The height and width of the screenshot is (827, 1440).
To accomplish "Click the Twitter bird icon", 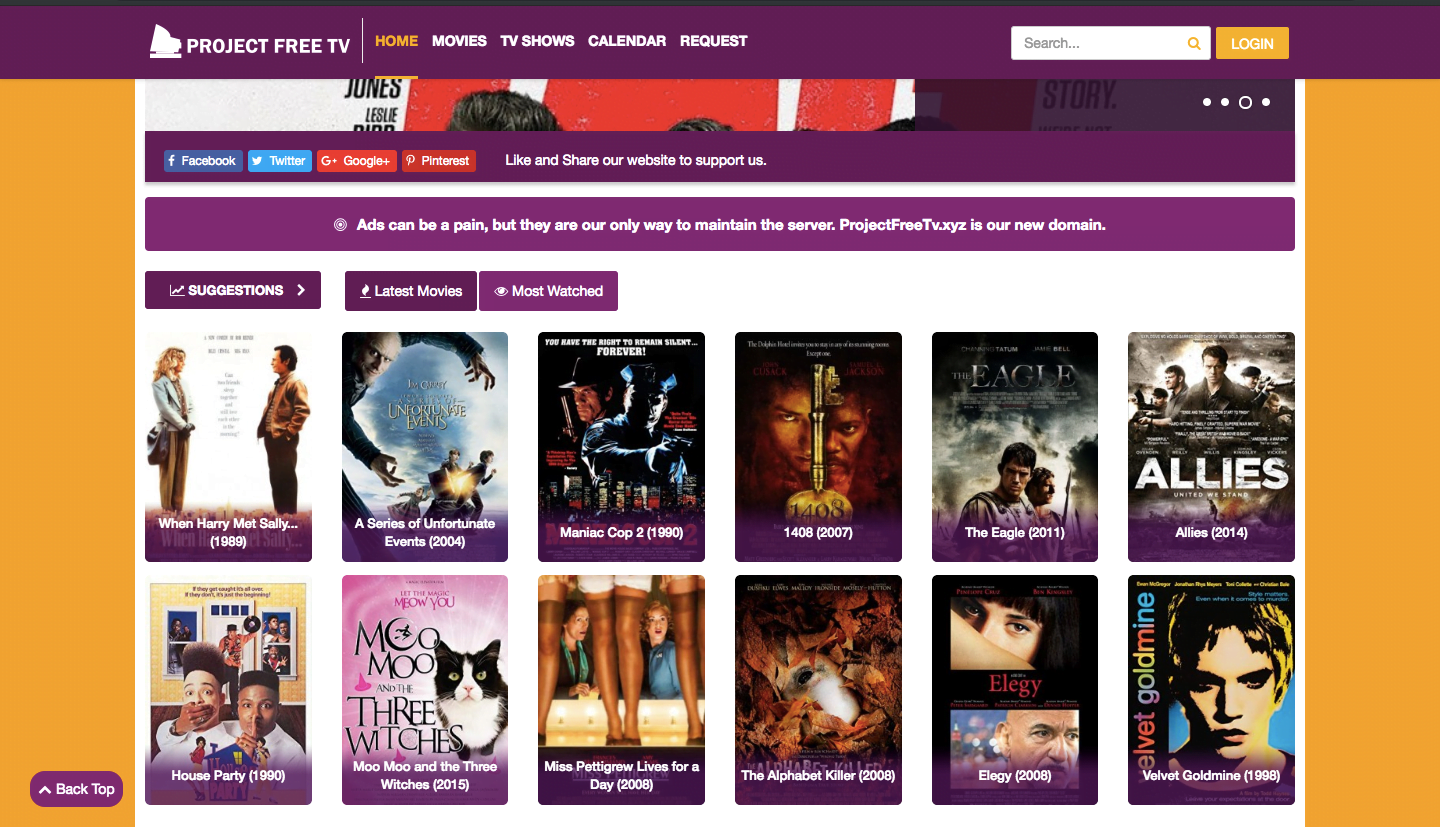I will 258,160.
